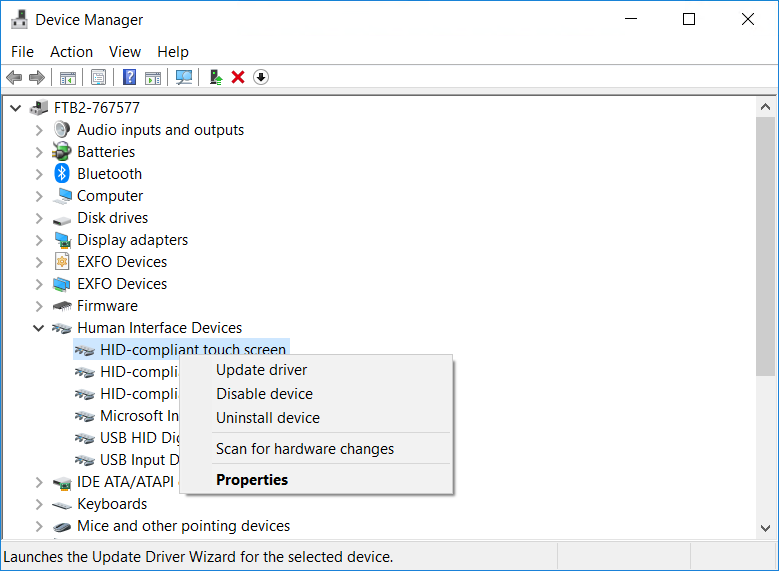Select the USB Input D device row
Viewport: 779px width, 571px height.
tap(139, 460)
